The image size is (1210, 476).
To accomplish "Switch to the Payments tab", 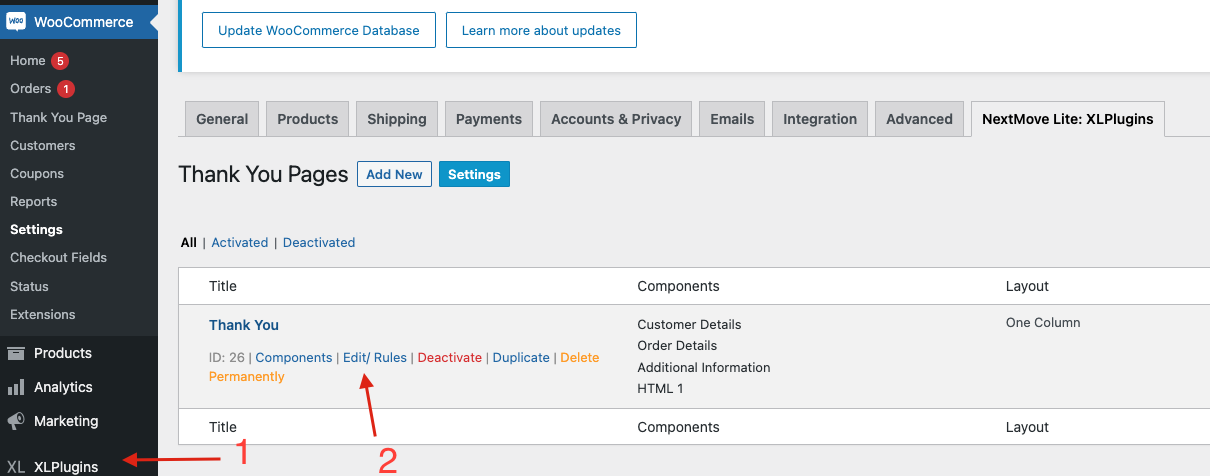I will (488, 119).
